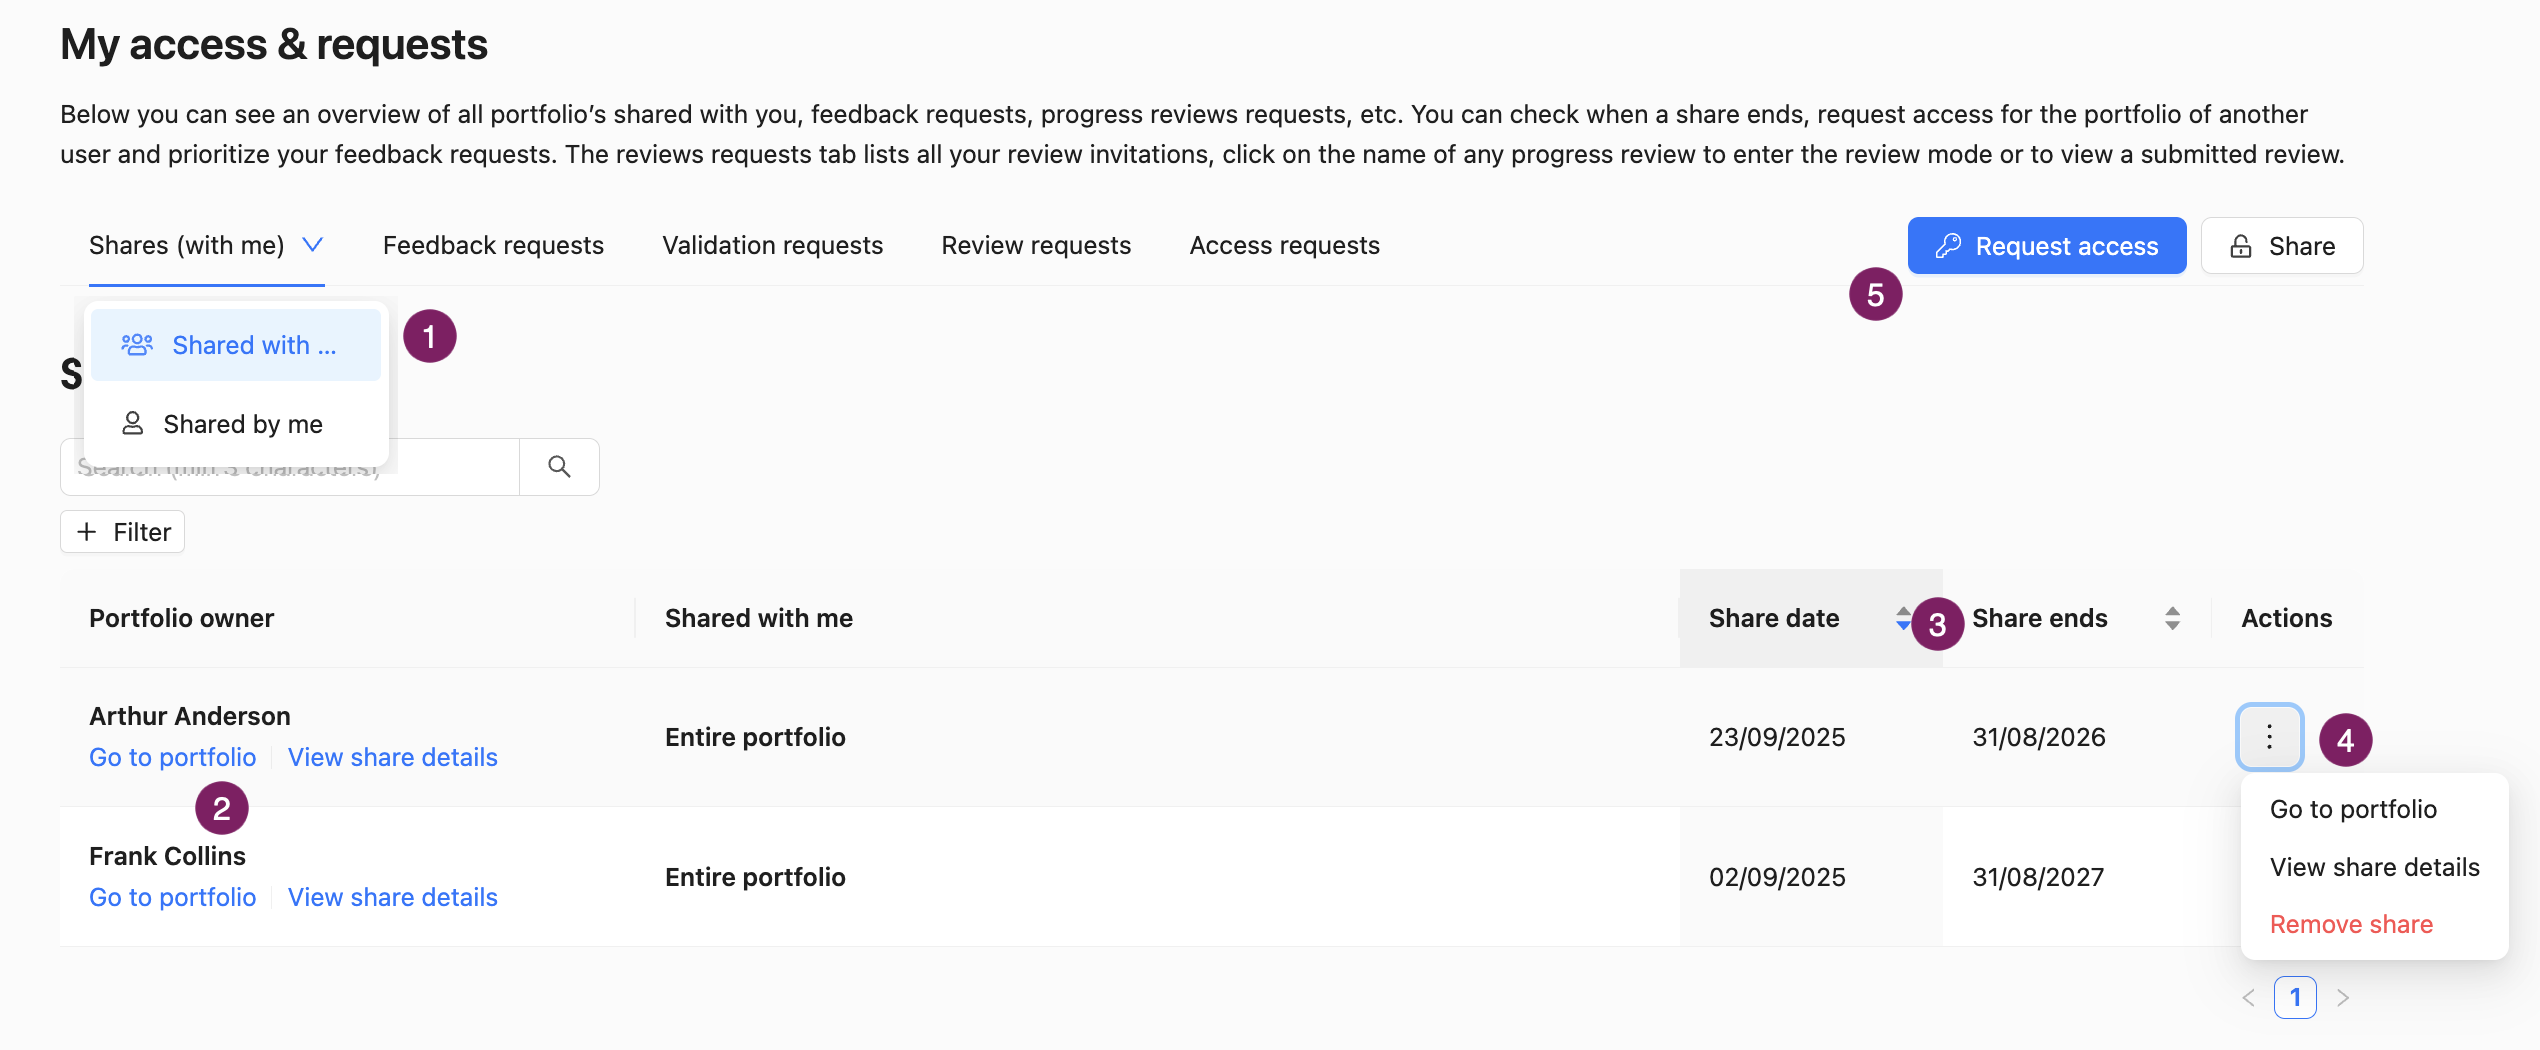
Task: Click 'Entire portfolio' in Arthur Anderson's row
Action: (755, 737)
